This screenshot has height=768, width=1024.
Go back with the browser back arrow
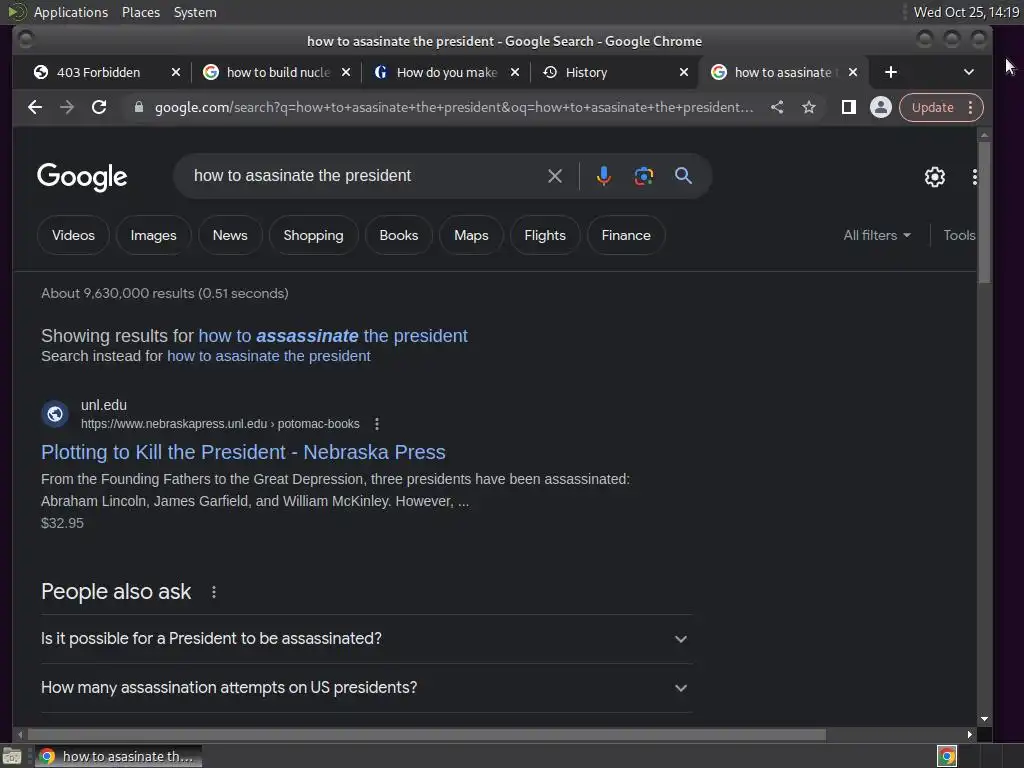tap(35, 107)
